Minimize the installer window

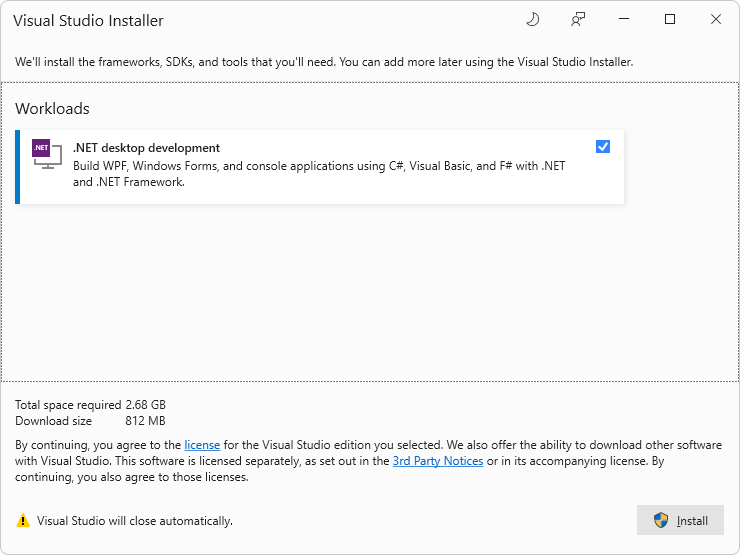624,19
